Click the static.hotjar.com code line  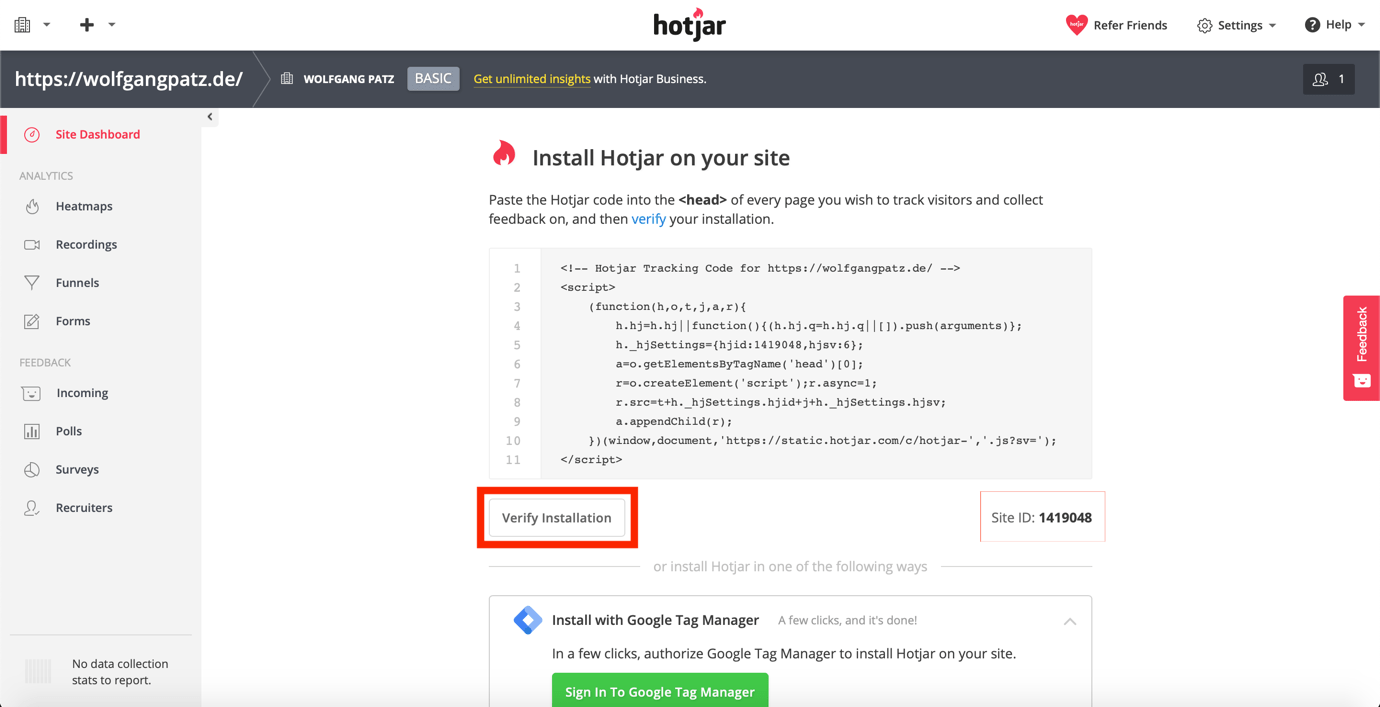click(822, 440)
